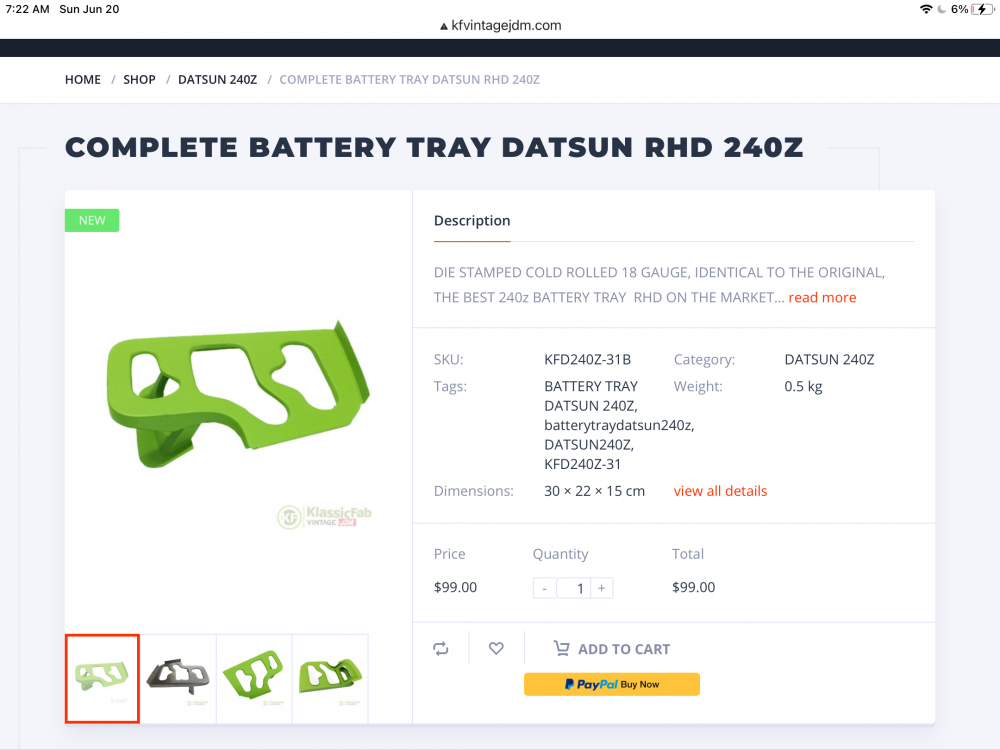Increase quantity with plus button

tap(601, 588)
